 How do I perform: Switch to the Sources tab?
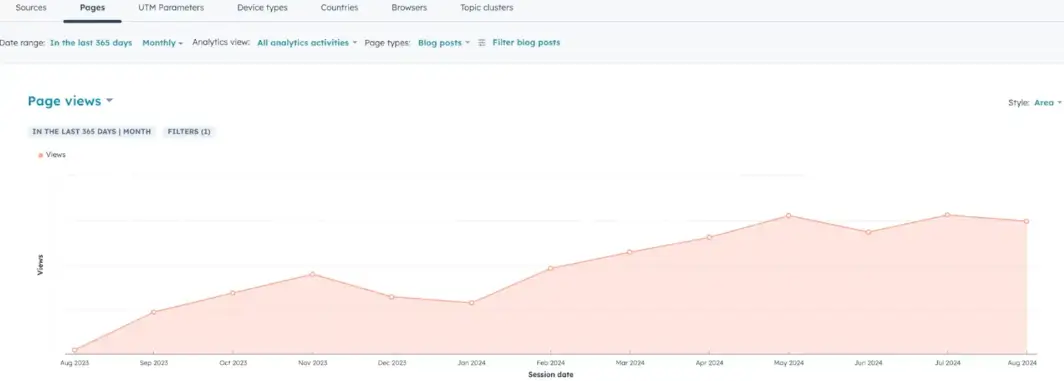31,8
